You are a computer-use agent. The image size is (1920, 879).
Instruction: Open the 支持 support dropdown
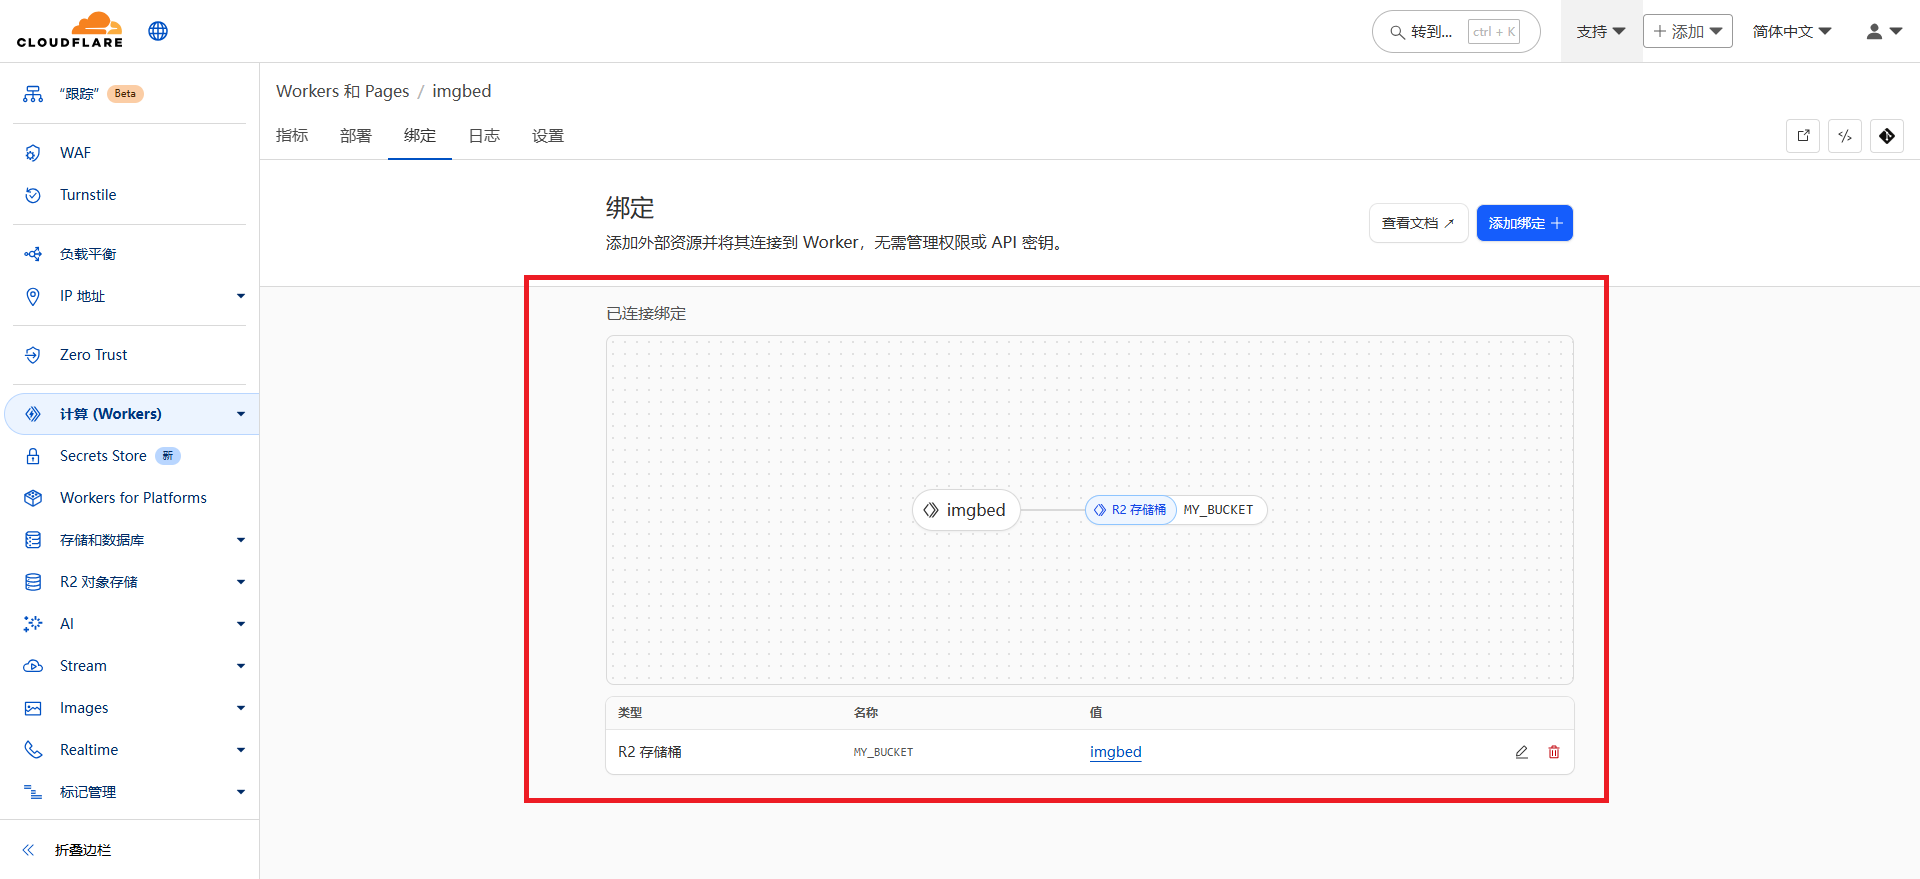pos(1600,32)
